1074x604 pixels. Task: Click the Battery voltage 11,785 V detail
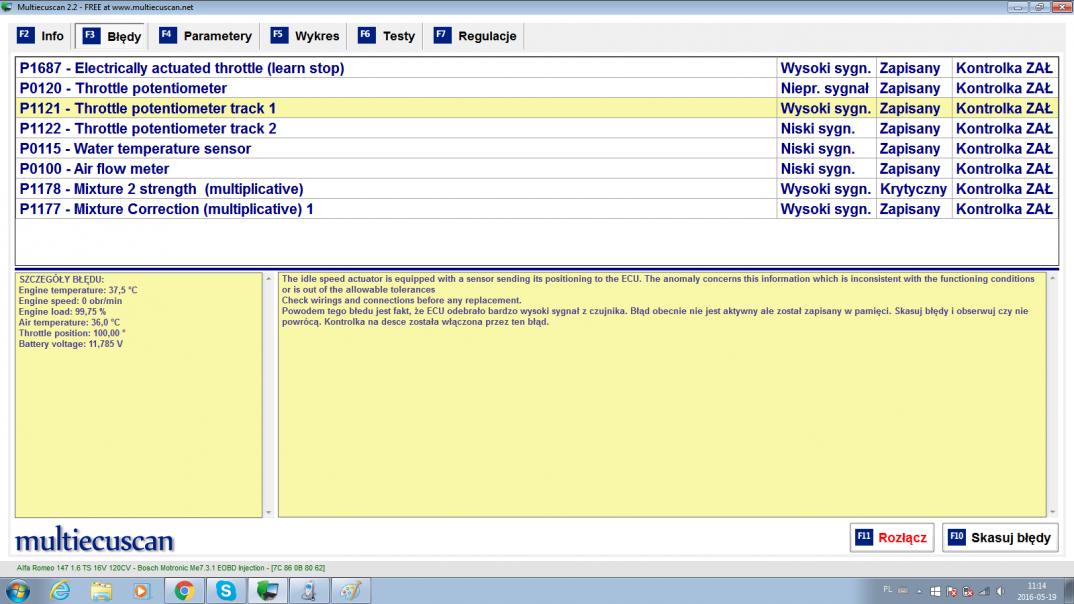click(71, 344)
